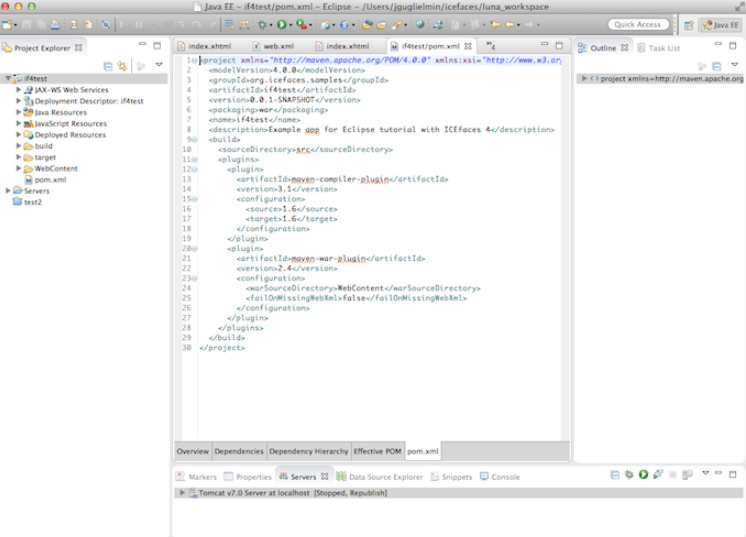The width and height of the screenshot is (746, 537).
Task: Click the Quick Access search field
Action: 637,24
